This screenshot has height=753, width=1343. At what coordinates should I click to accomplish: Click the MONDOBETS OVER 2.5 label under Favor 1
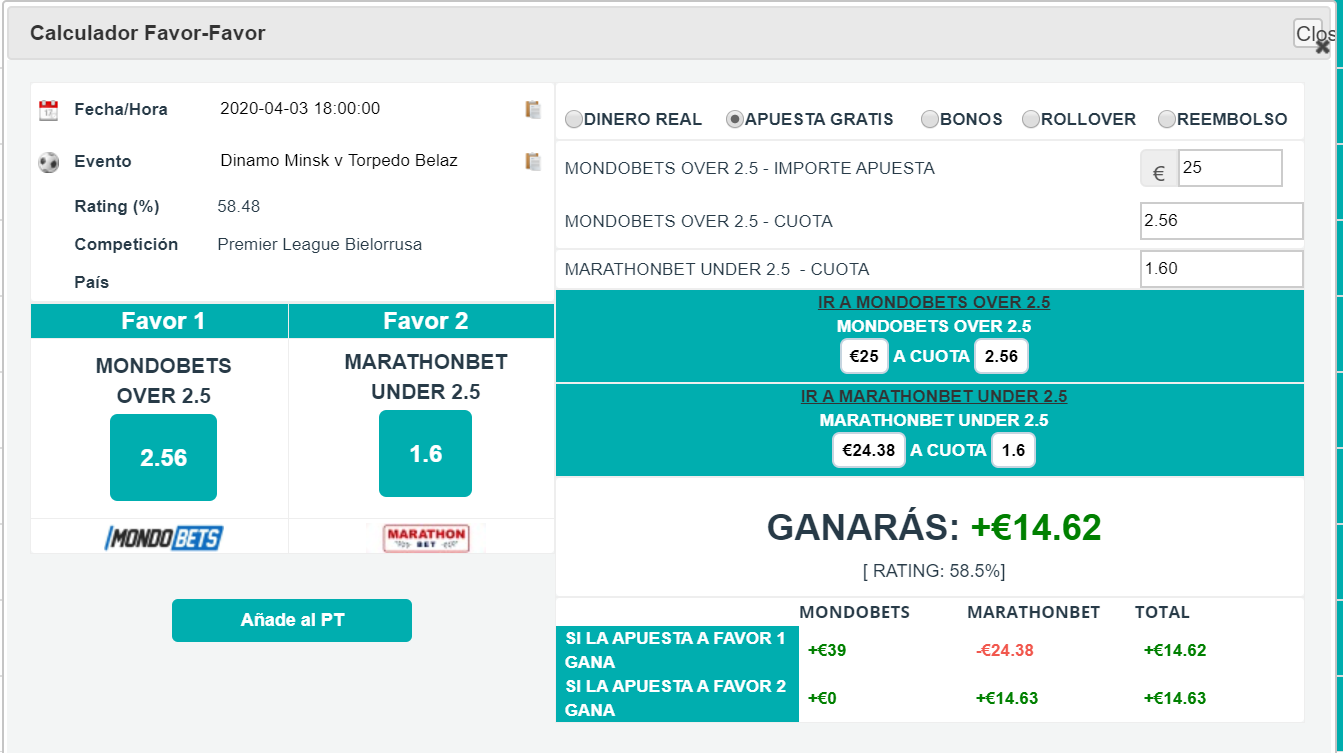coord(163,381)
